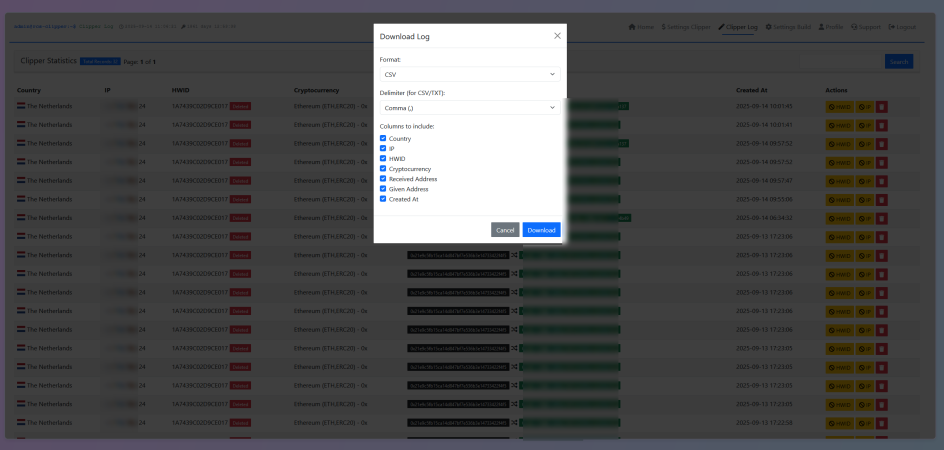The height and width of the screenshot is (450, 944).
Task: Click trash icon for row 2025-09-14 09:57:47
Action: pyautogui.click(x=881, y=181)
